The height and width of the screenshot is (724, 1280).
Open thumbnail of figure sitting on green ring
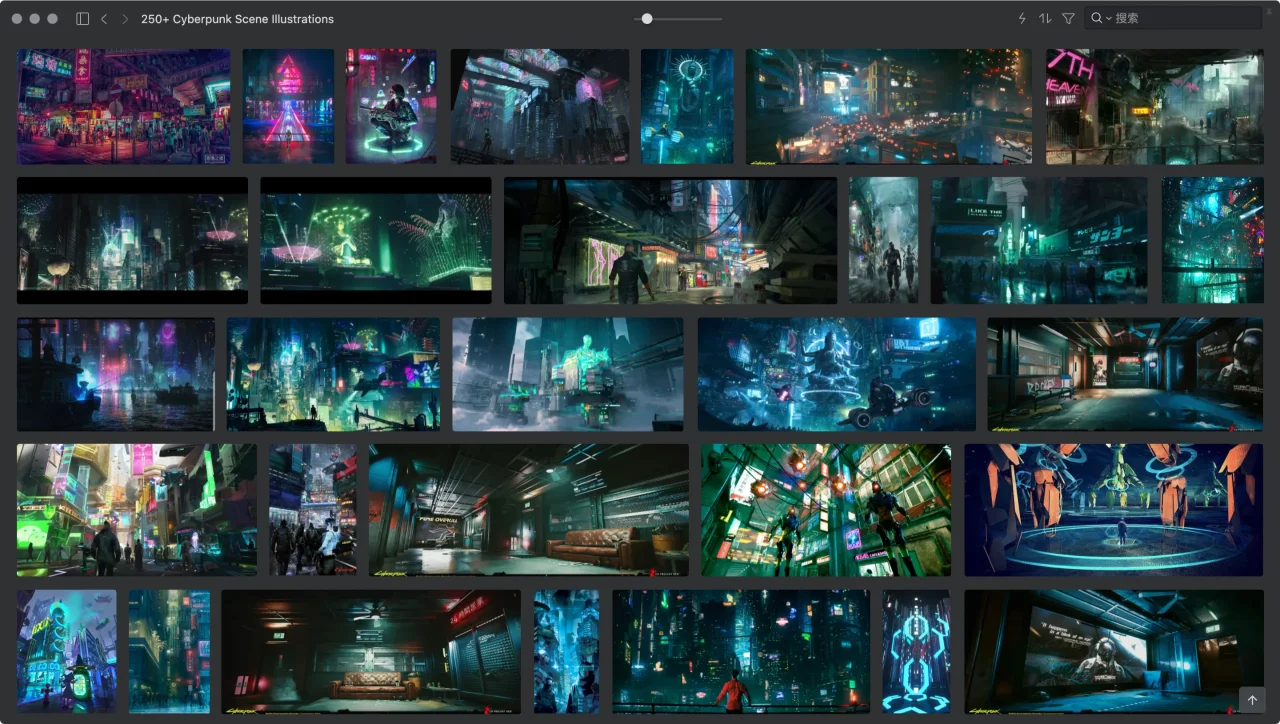(x=391, y=107)
